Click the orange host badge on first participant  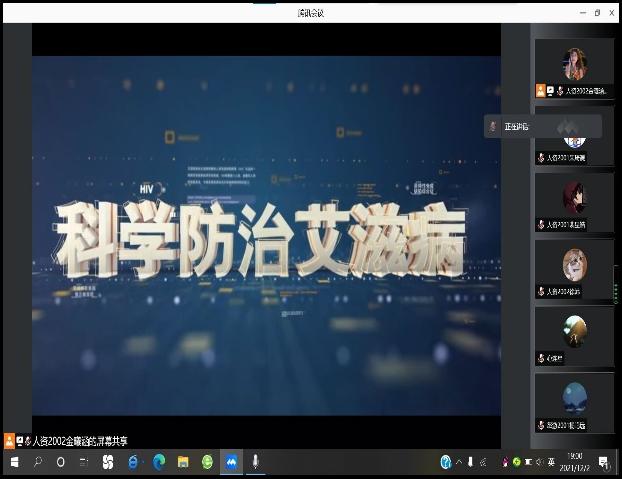541,90
